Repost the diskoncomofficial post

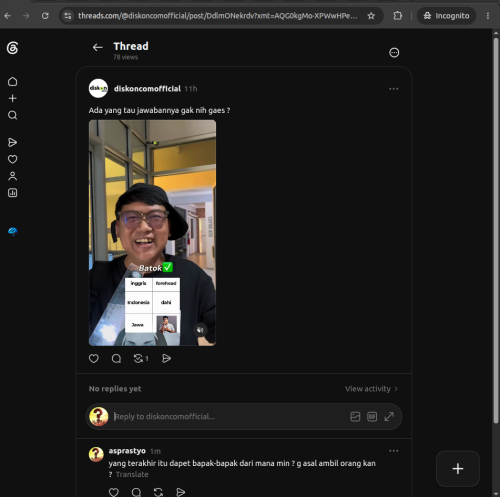pos(138,358)
